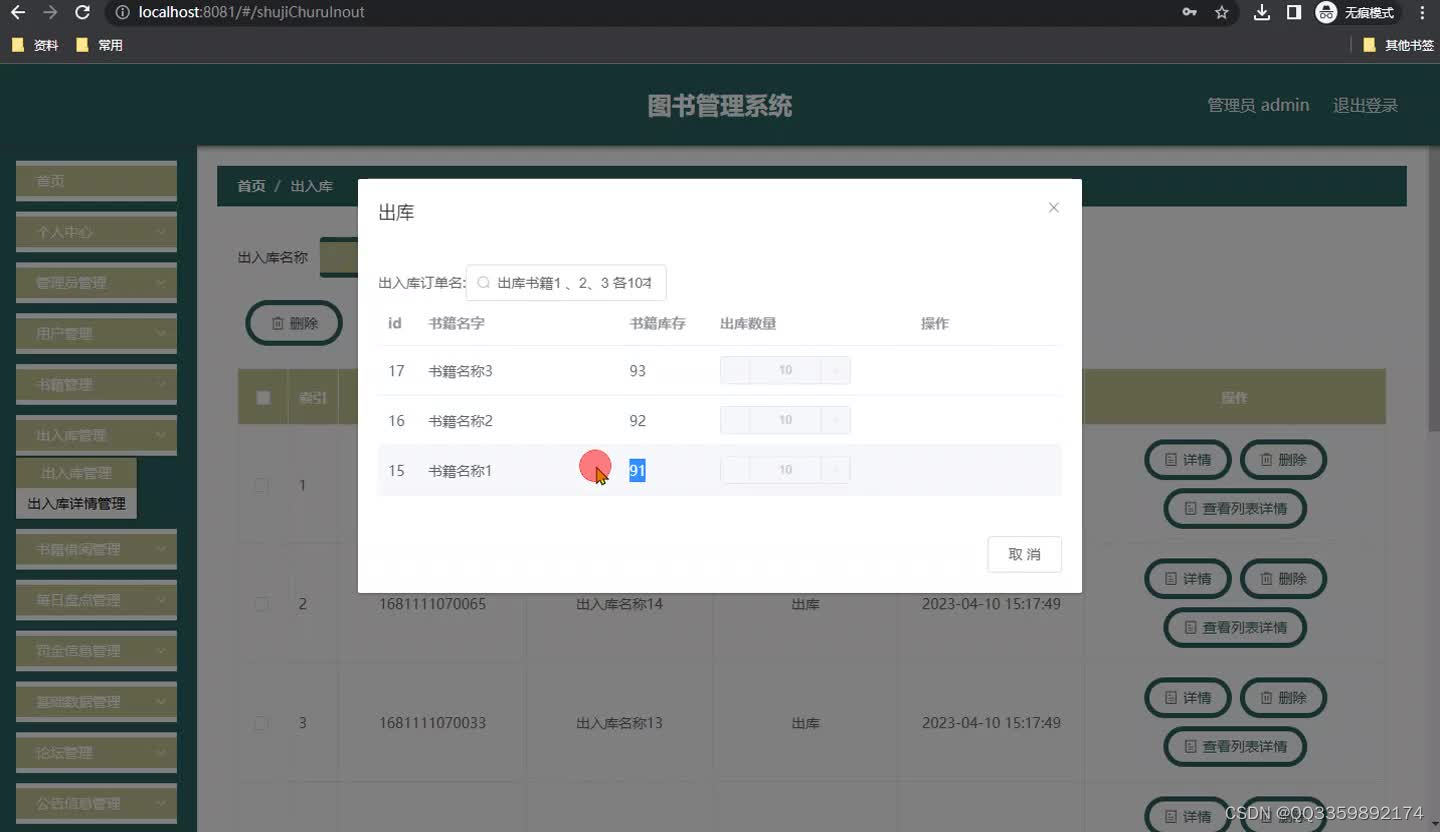Image resolution: width=1440 pixels, height=832 pixels.
Task: Decrease 出库数量 for 书籍名称1
Action: pyautogui.click(x=735, y=470)
